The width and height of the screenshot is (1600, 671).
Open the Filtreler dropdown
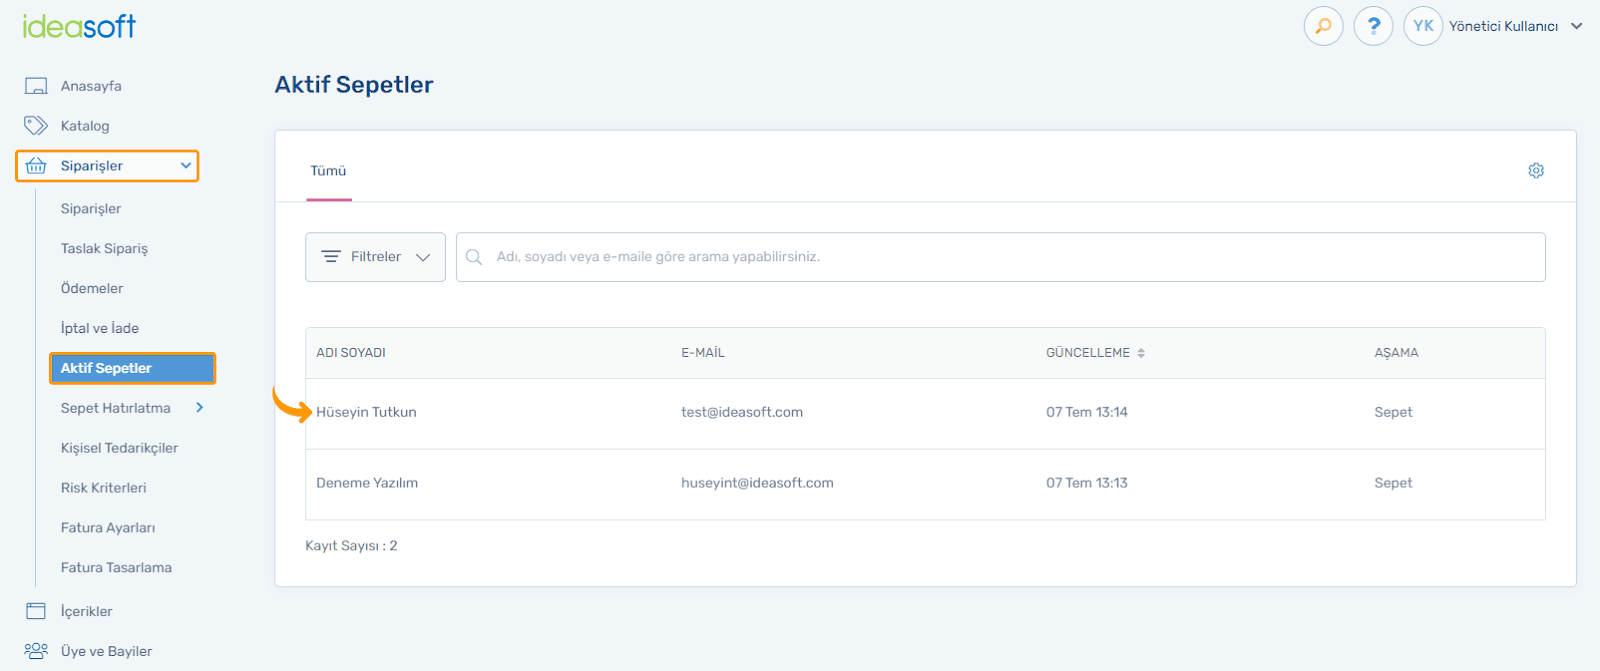pyautogui.click(x=375, y=257)
